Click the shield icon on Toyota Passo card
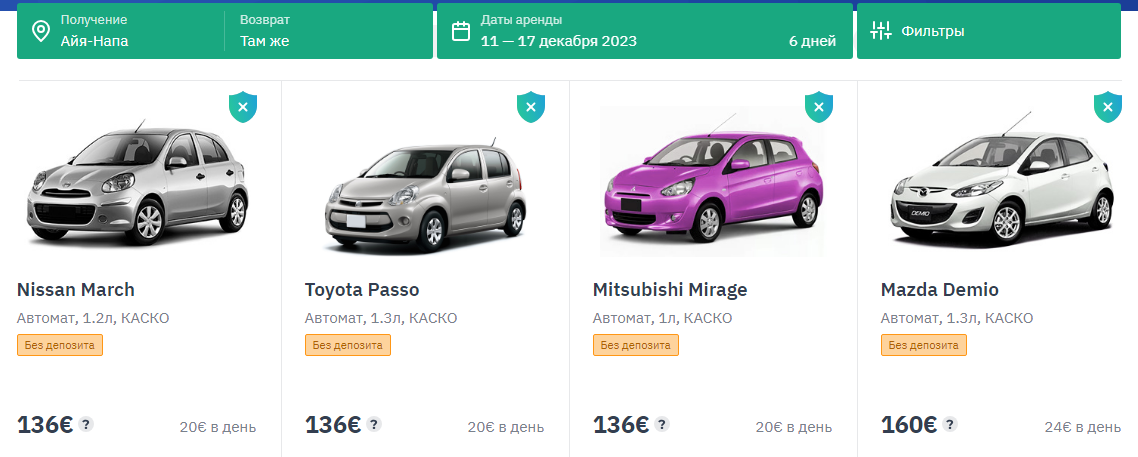 click(x=531, y=107)
